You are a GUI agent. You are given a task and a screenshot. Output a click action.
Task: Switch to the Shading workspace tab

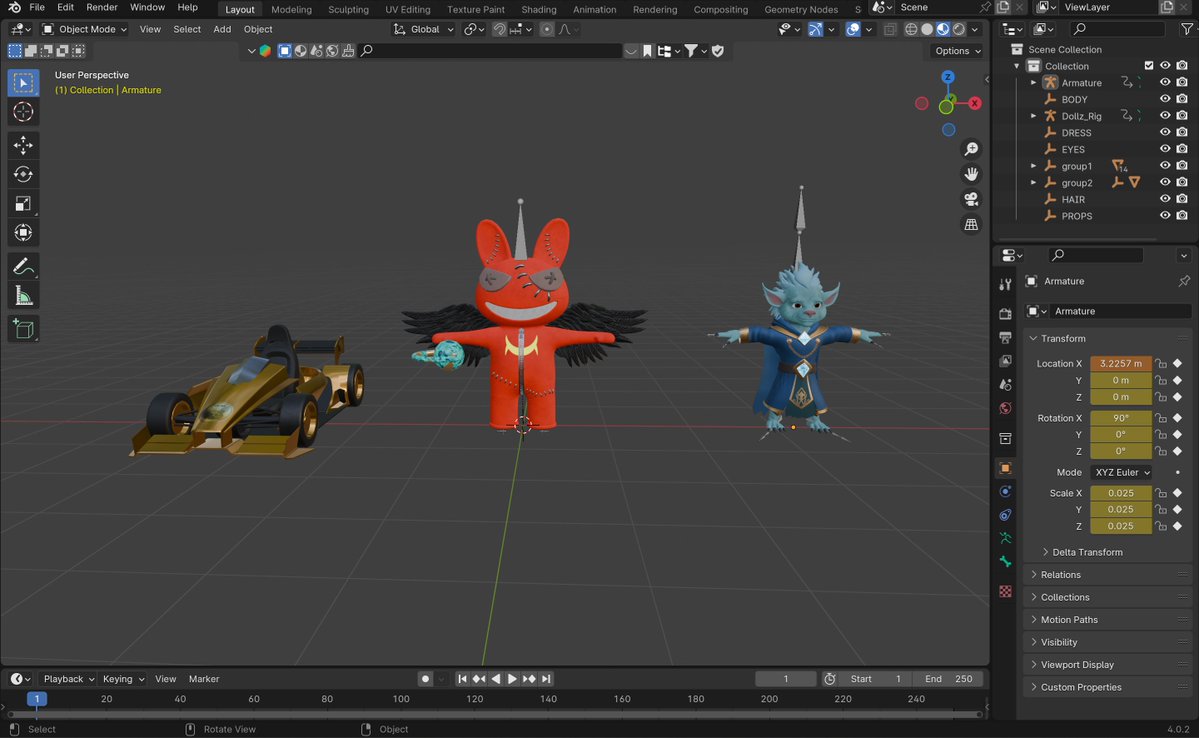(x=538, y=9)
